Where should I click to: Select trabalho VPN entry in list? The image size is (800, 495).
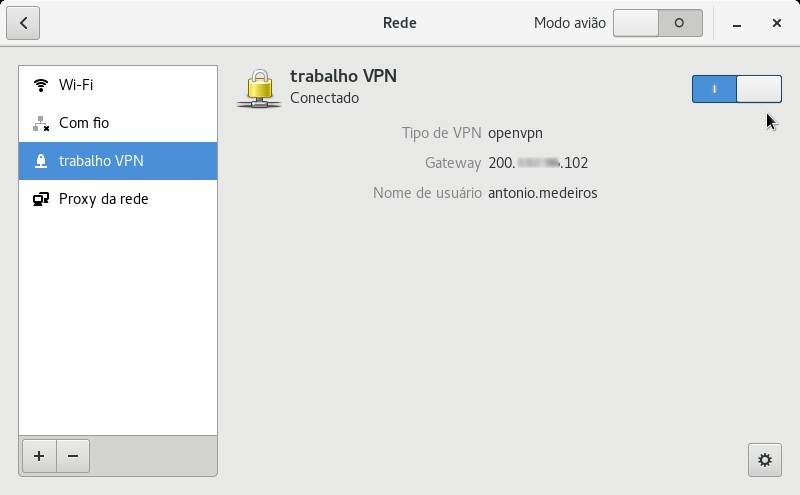click(x=118, y=161)
